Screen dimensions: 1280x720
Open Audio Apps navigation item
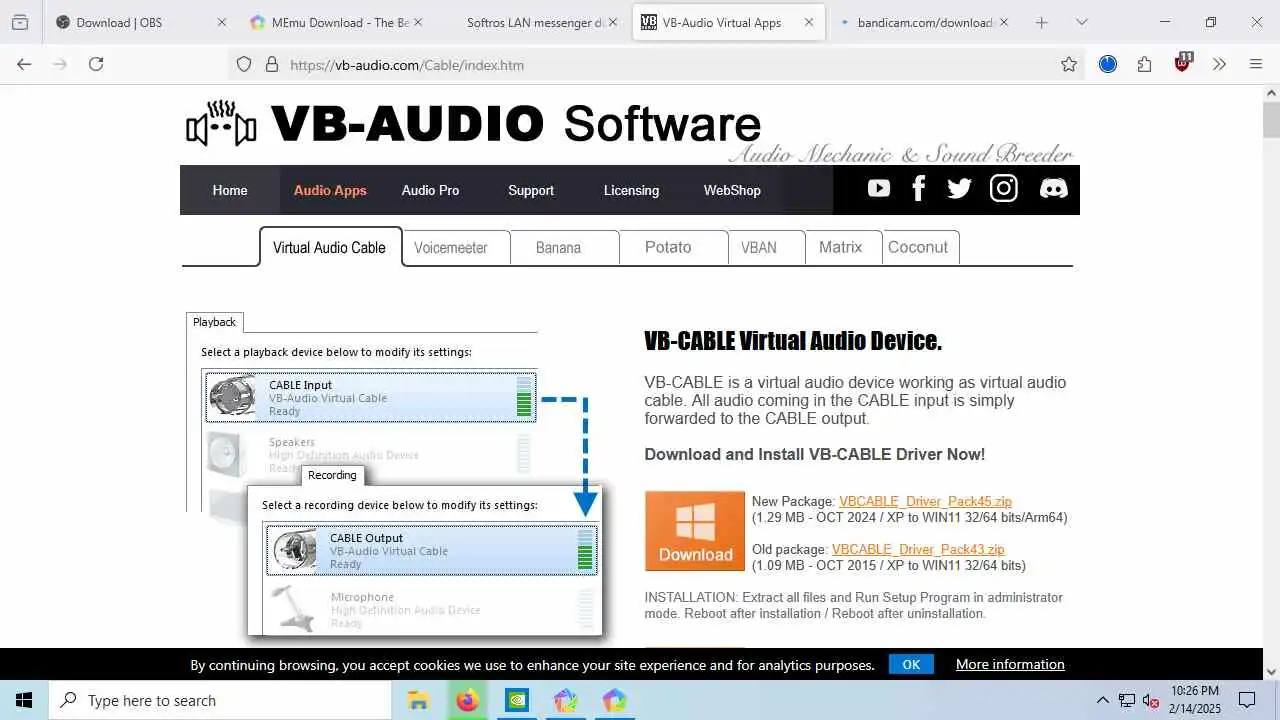330,190
